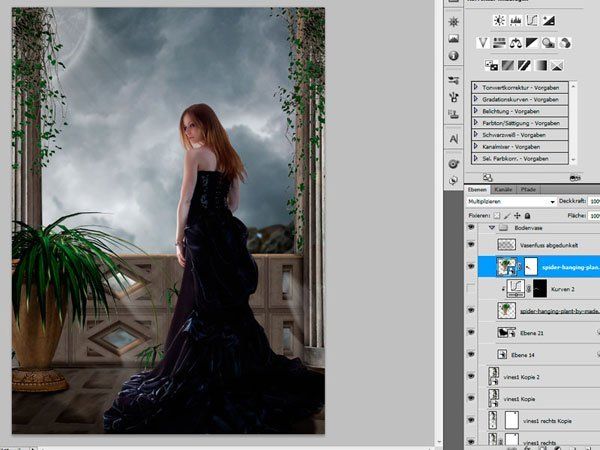Expand Gradationskurven - Vorgaben presets
Image resolution: width=600 pixels, height=450 pixels.
(x=476, y=99)
